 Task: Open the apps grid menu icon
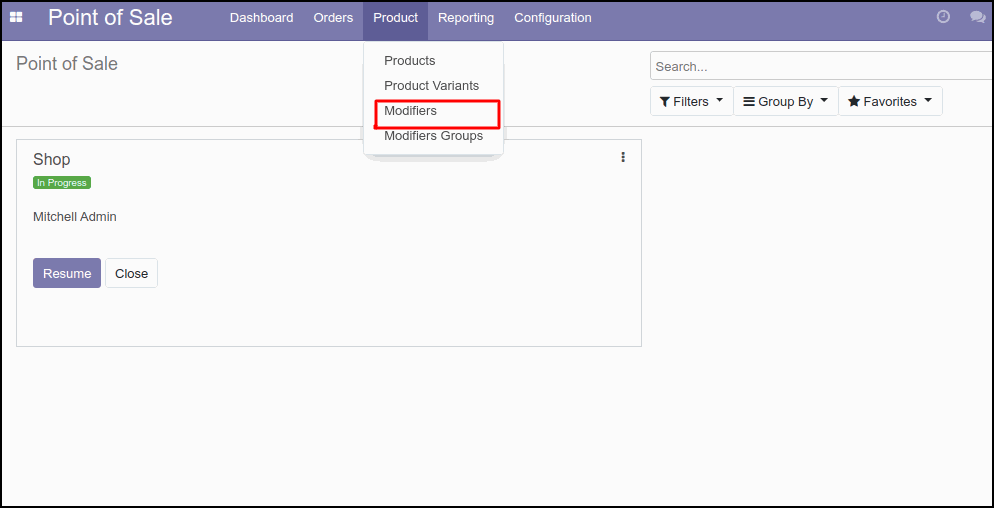click(16, 17)
